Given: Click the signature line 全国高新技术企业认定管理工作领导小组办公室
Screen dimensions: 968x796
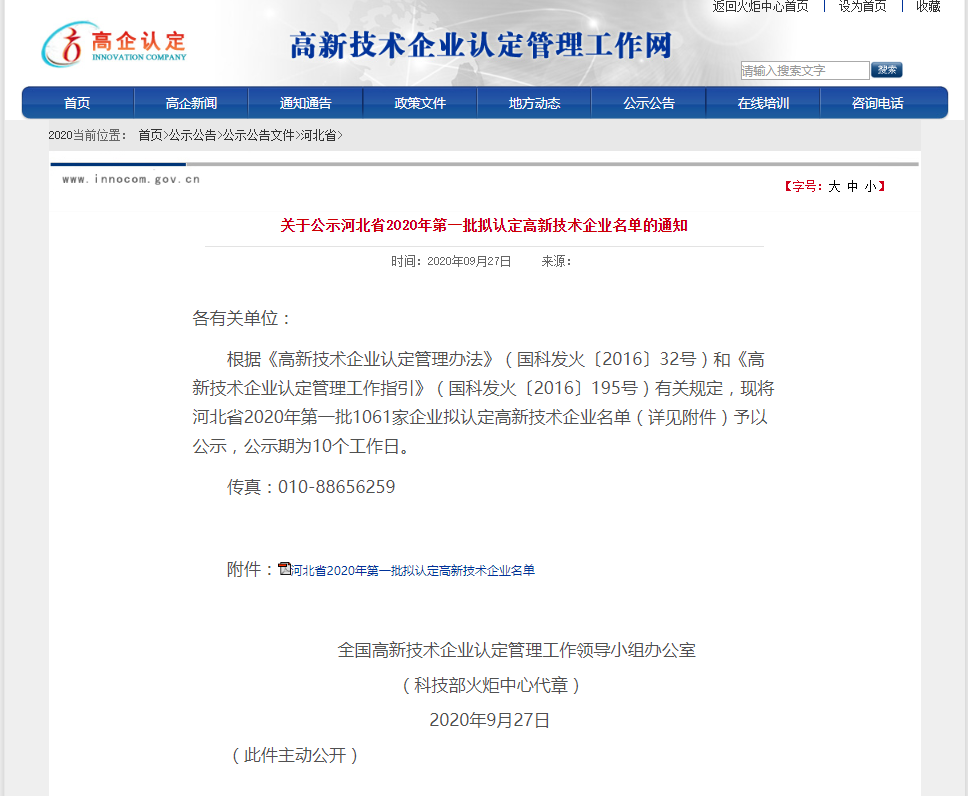Looking at the screenshot, I should (517, 650).
